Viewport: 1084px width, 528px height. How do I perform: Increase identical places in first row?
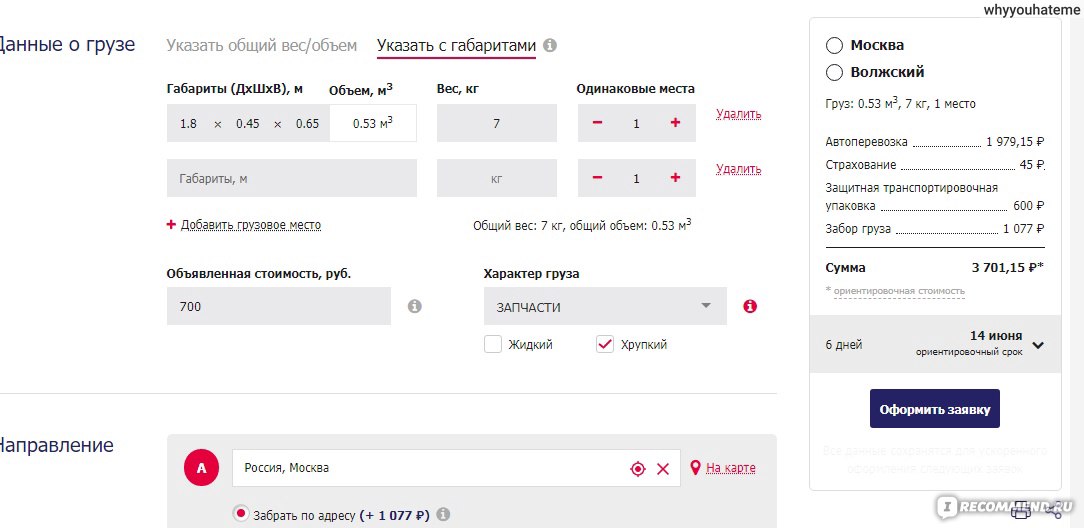[675, 123]
